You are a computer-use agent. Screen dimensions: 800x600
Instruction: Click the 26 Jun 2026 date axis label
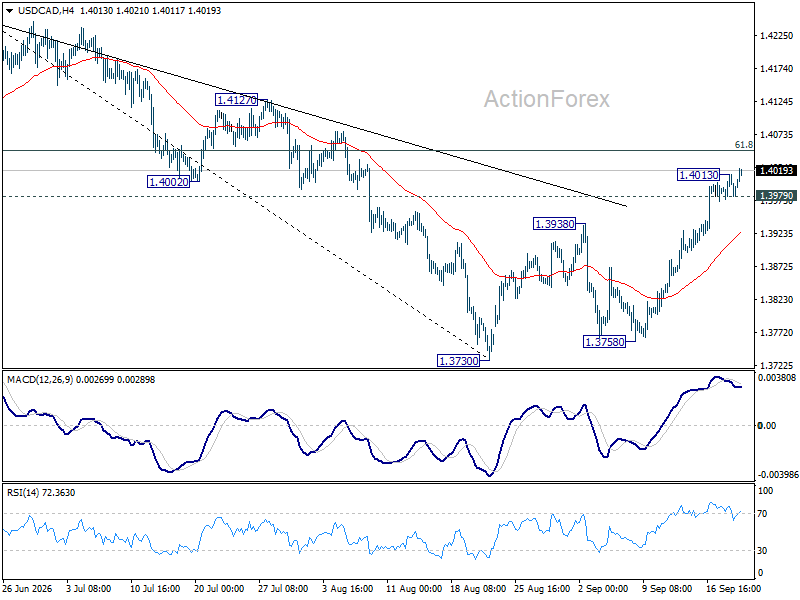pyautogui.click(x=28, y=588)
